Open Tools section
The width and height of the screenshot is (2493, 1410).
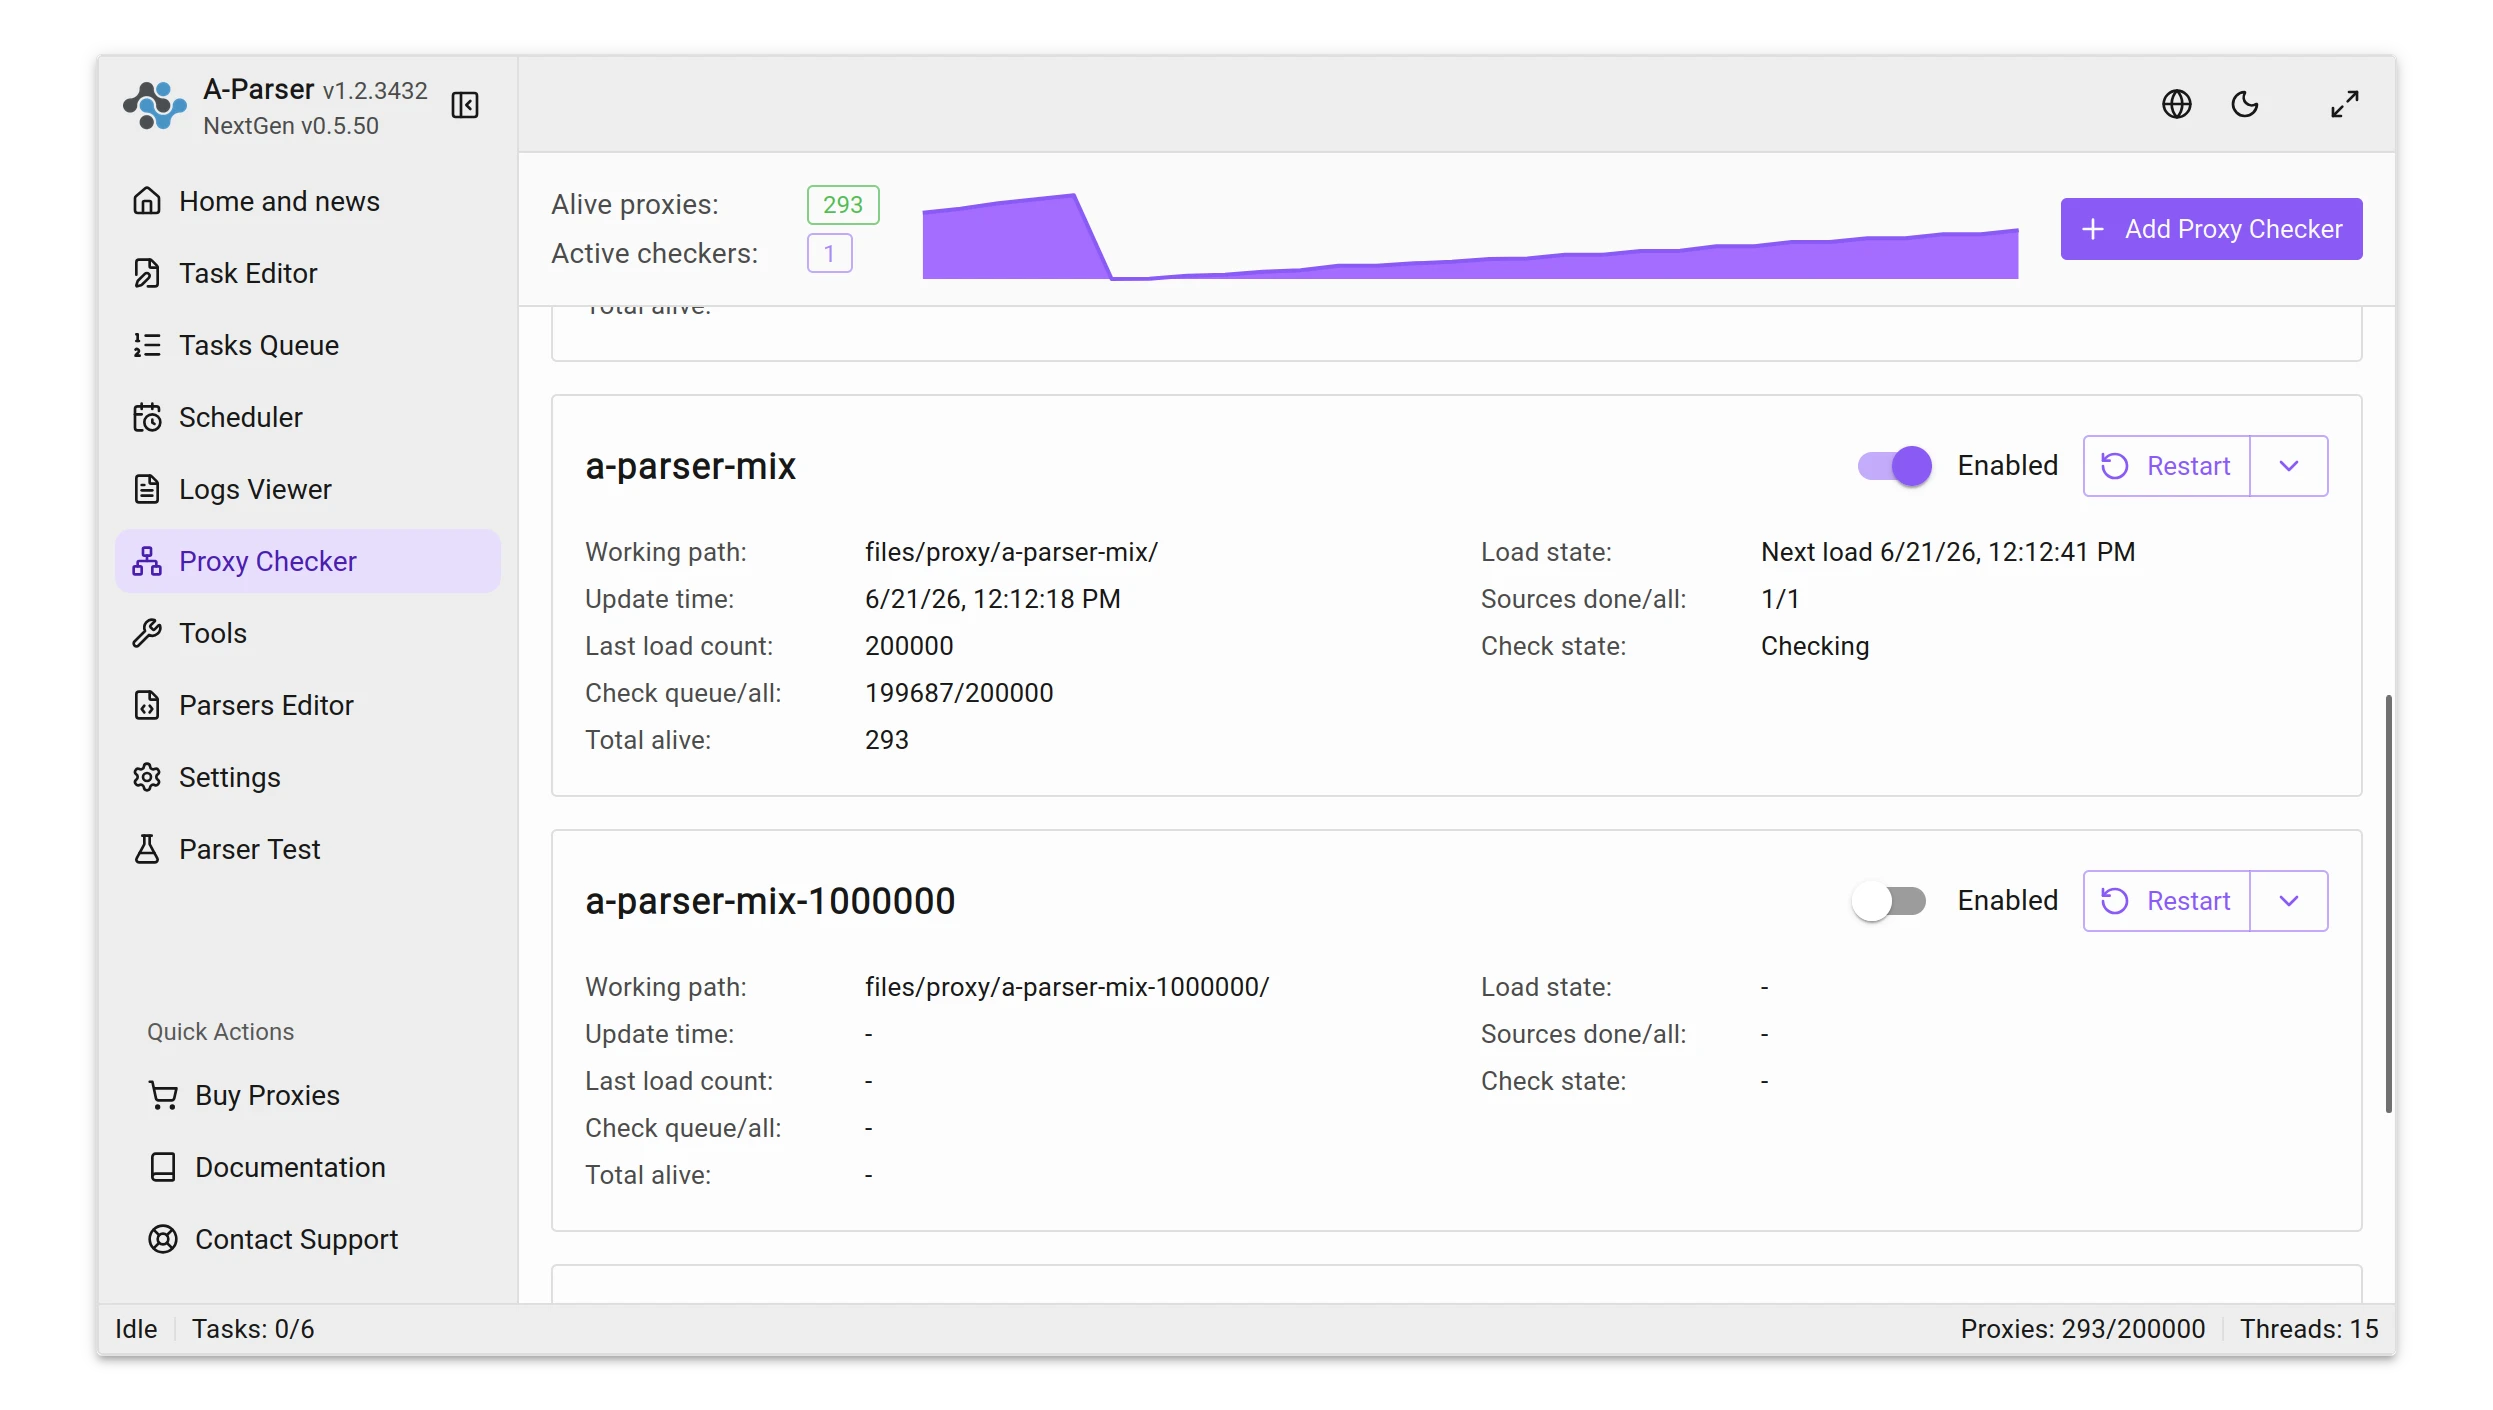tap(308, 633)
